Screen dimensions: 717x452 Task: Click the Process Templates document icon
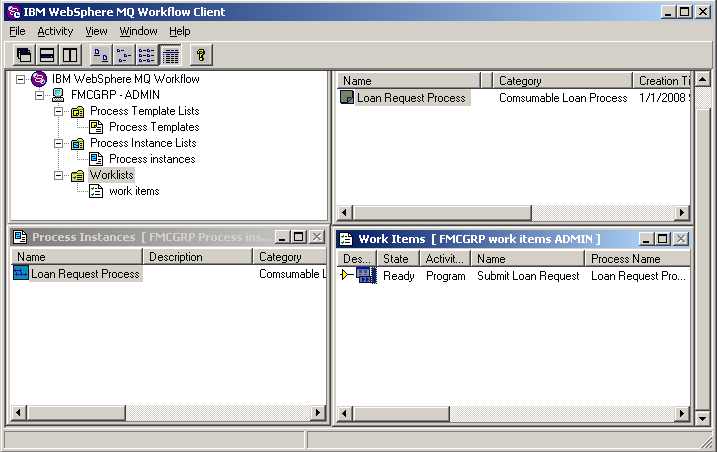(x=96, y=127)
